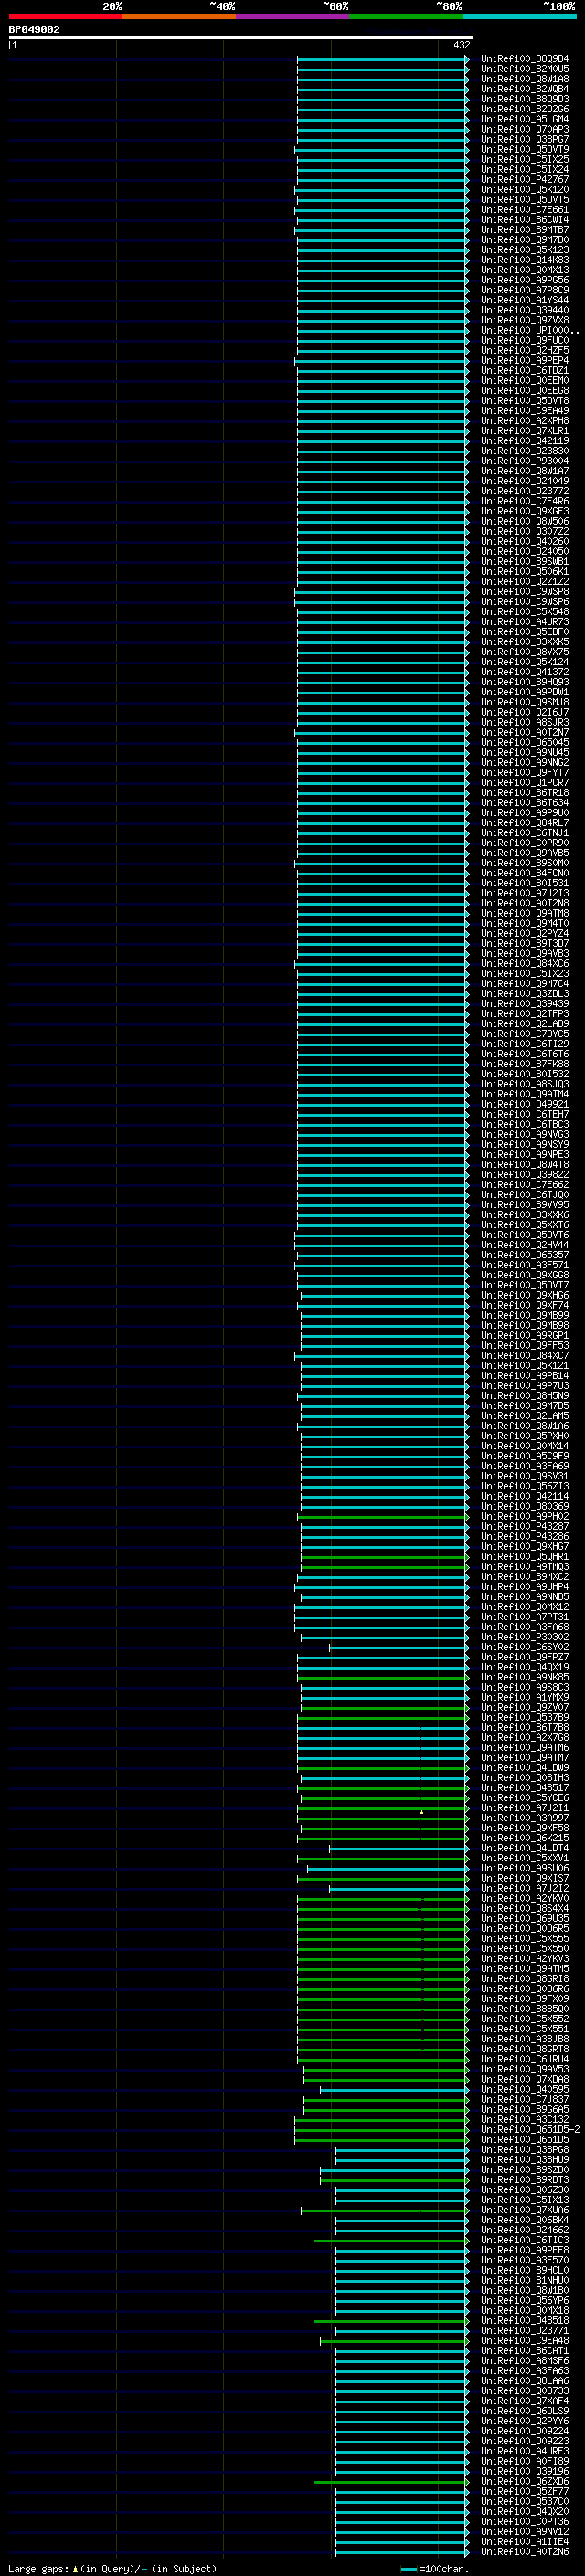
Task: Open hit UniRef100_A5LGM4
Action: [x=524, y=119]
